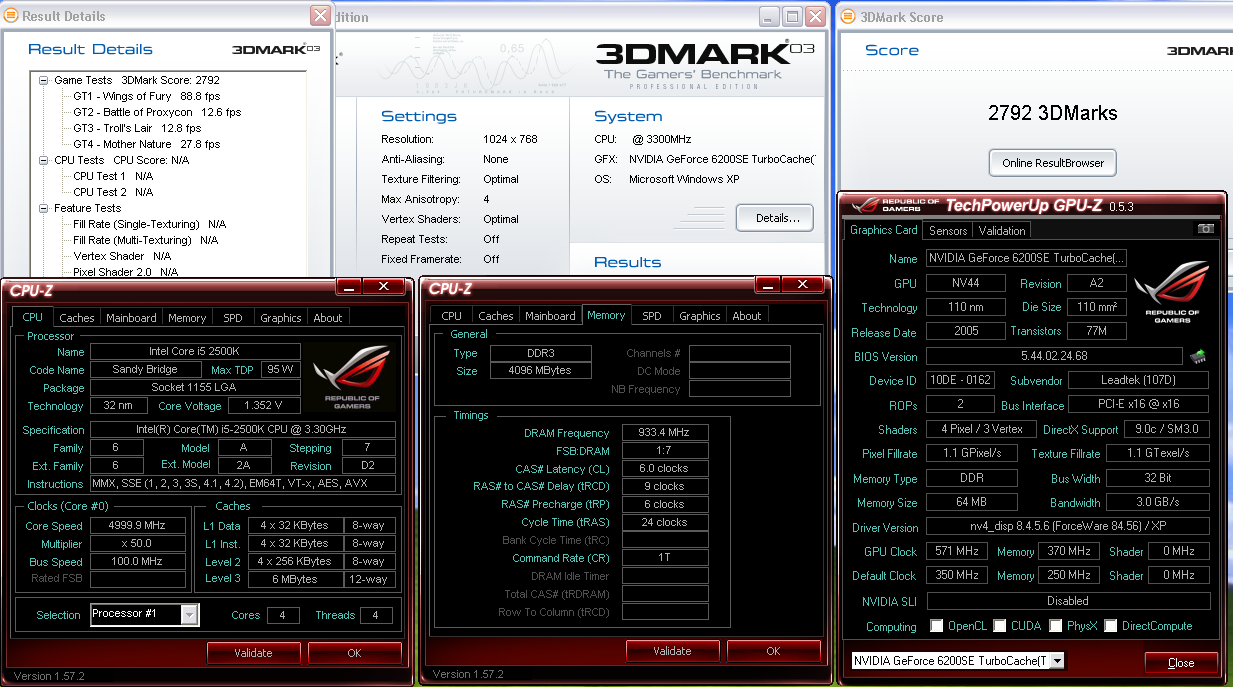Close the CPU-Z Memory window
Image resolution: width=1233 pixels, height=687 pixels.
pyautogui.click(x=802, y=287)
